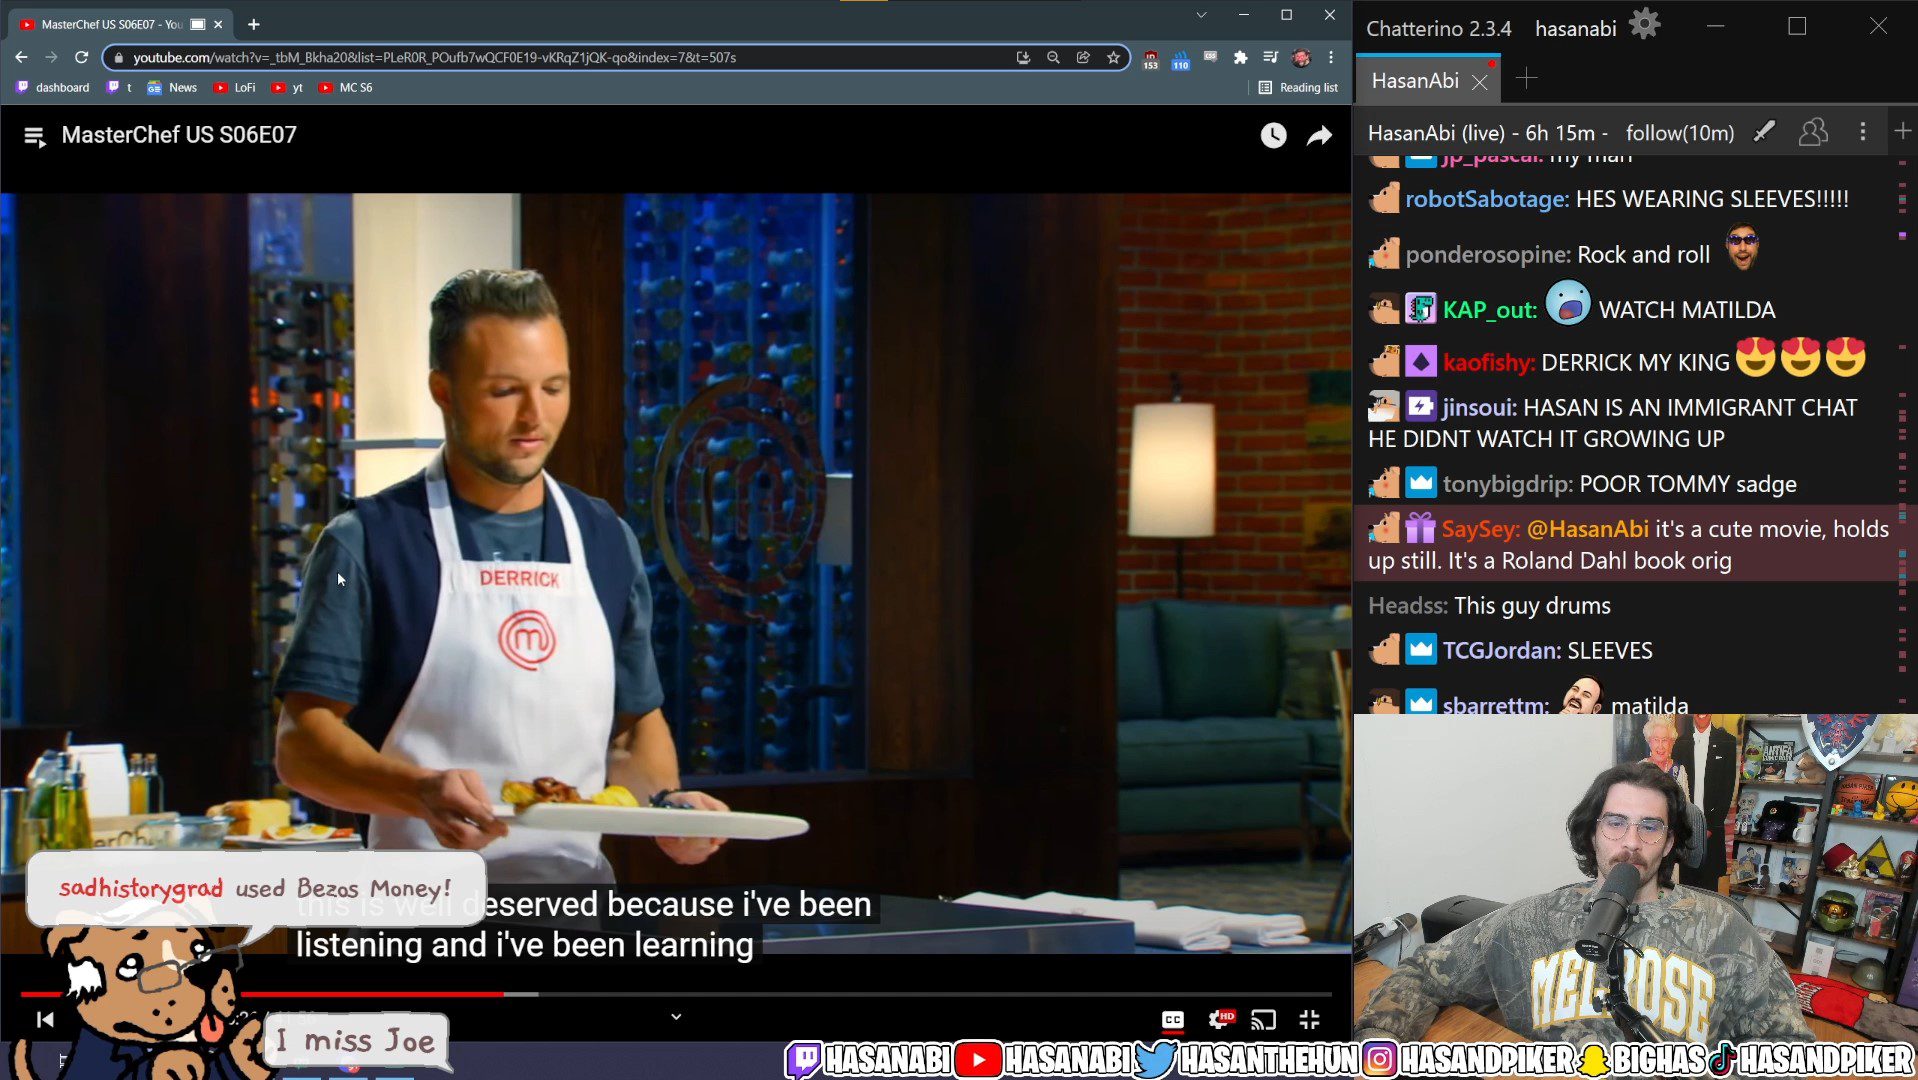Open Chatterino settings gear
Image resolution: width=1918 pixels, height=1080 pixels.
(x=1644, y=24)
